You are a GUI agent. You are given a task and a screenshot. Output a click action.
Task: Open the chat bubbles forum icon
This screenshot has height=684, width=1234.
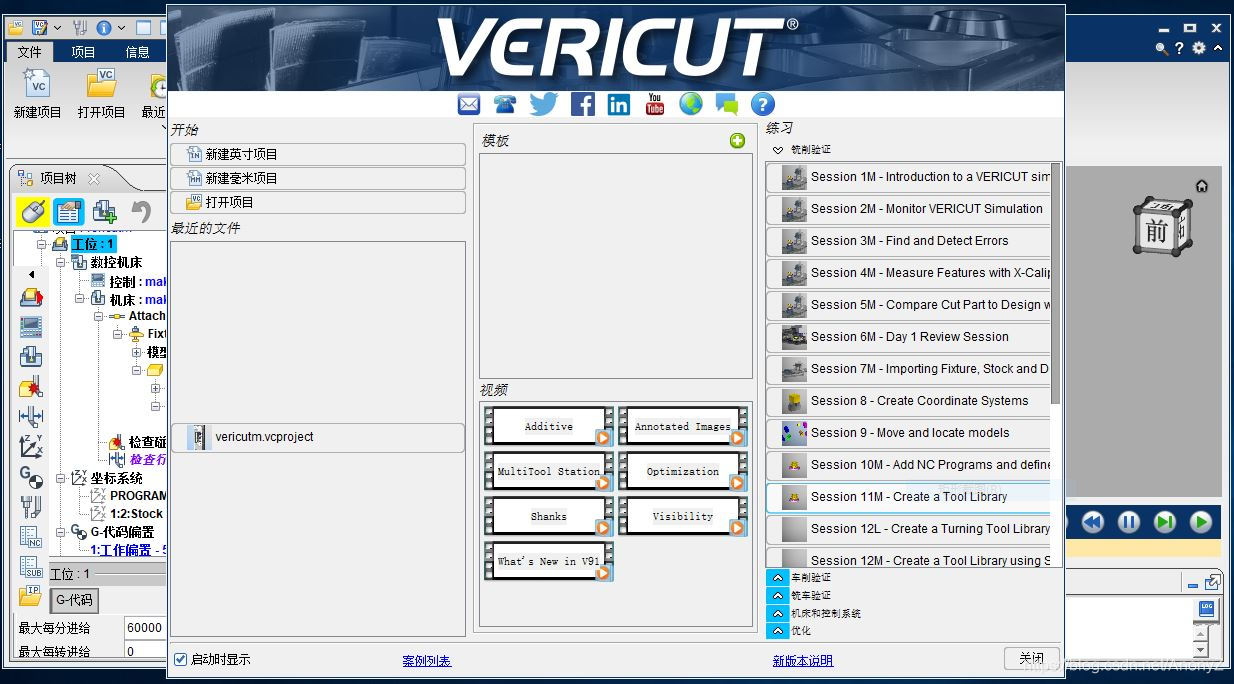click(727, 104)
